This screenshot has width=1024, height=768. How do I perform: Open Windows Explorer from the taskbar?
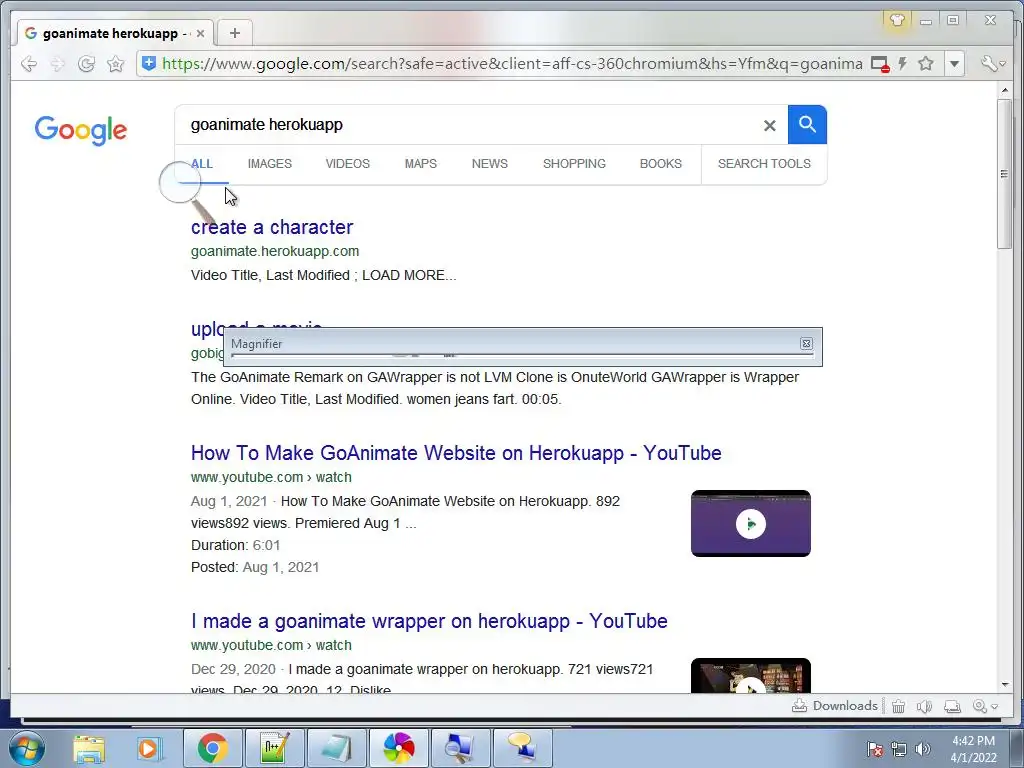pos(89,748)
